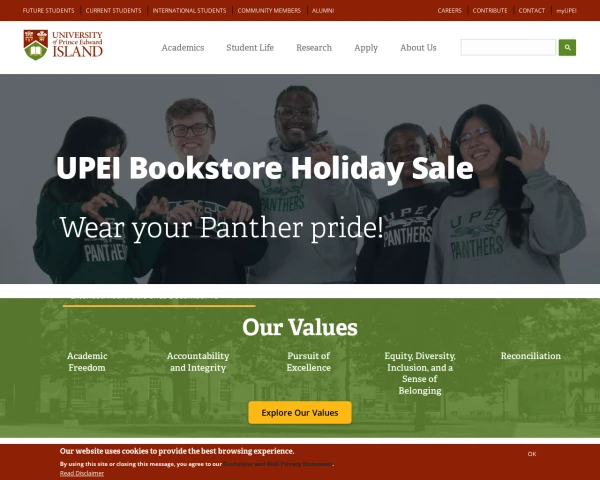Click the Contribute link
This screenshot has width=600, height=480.
490,10
